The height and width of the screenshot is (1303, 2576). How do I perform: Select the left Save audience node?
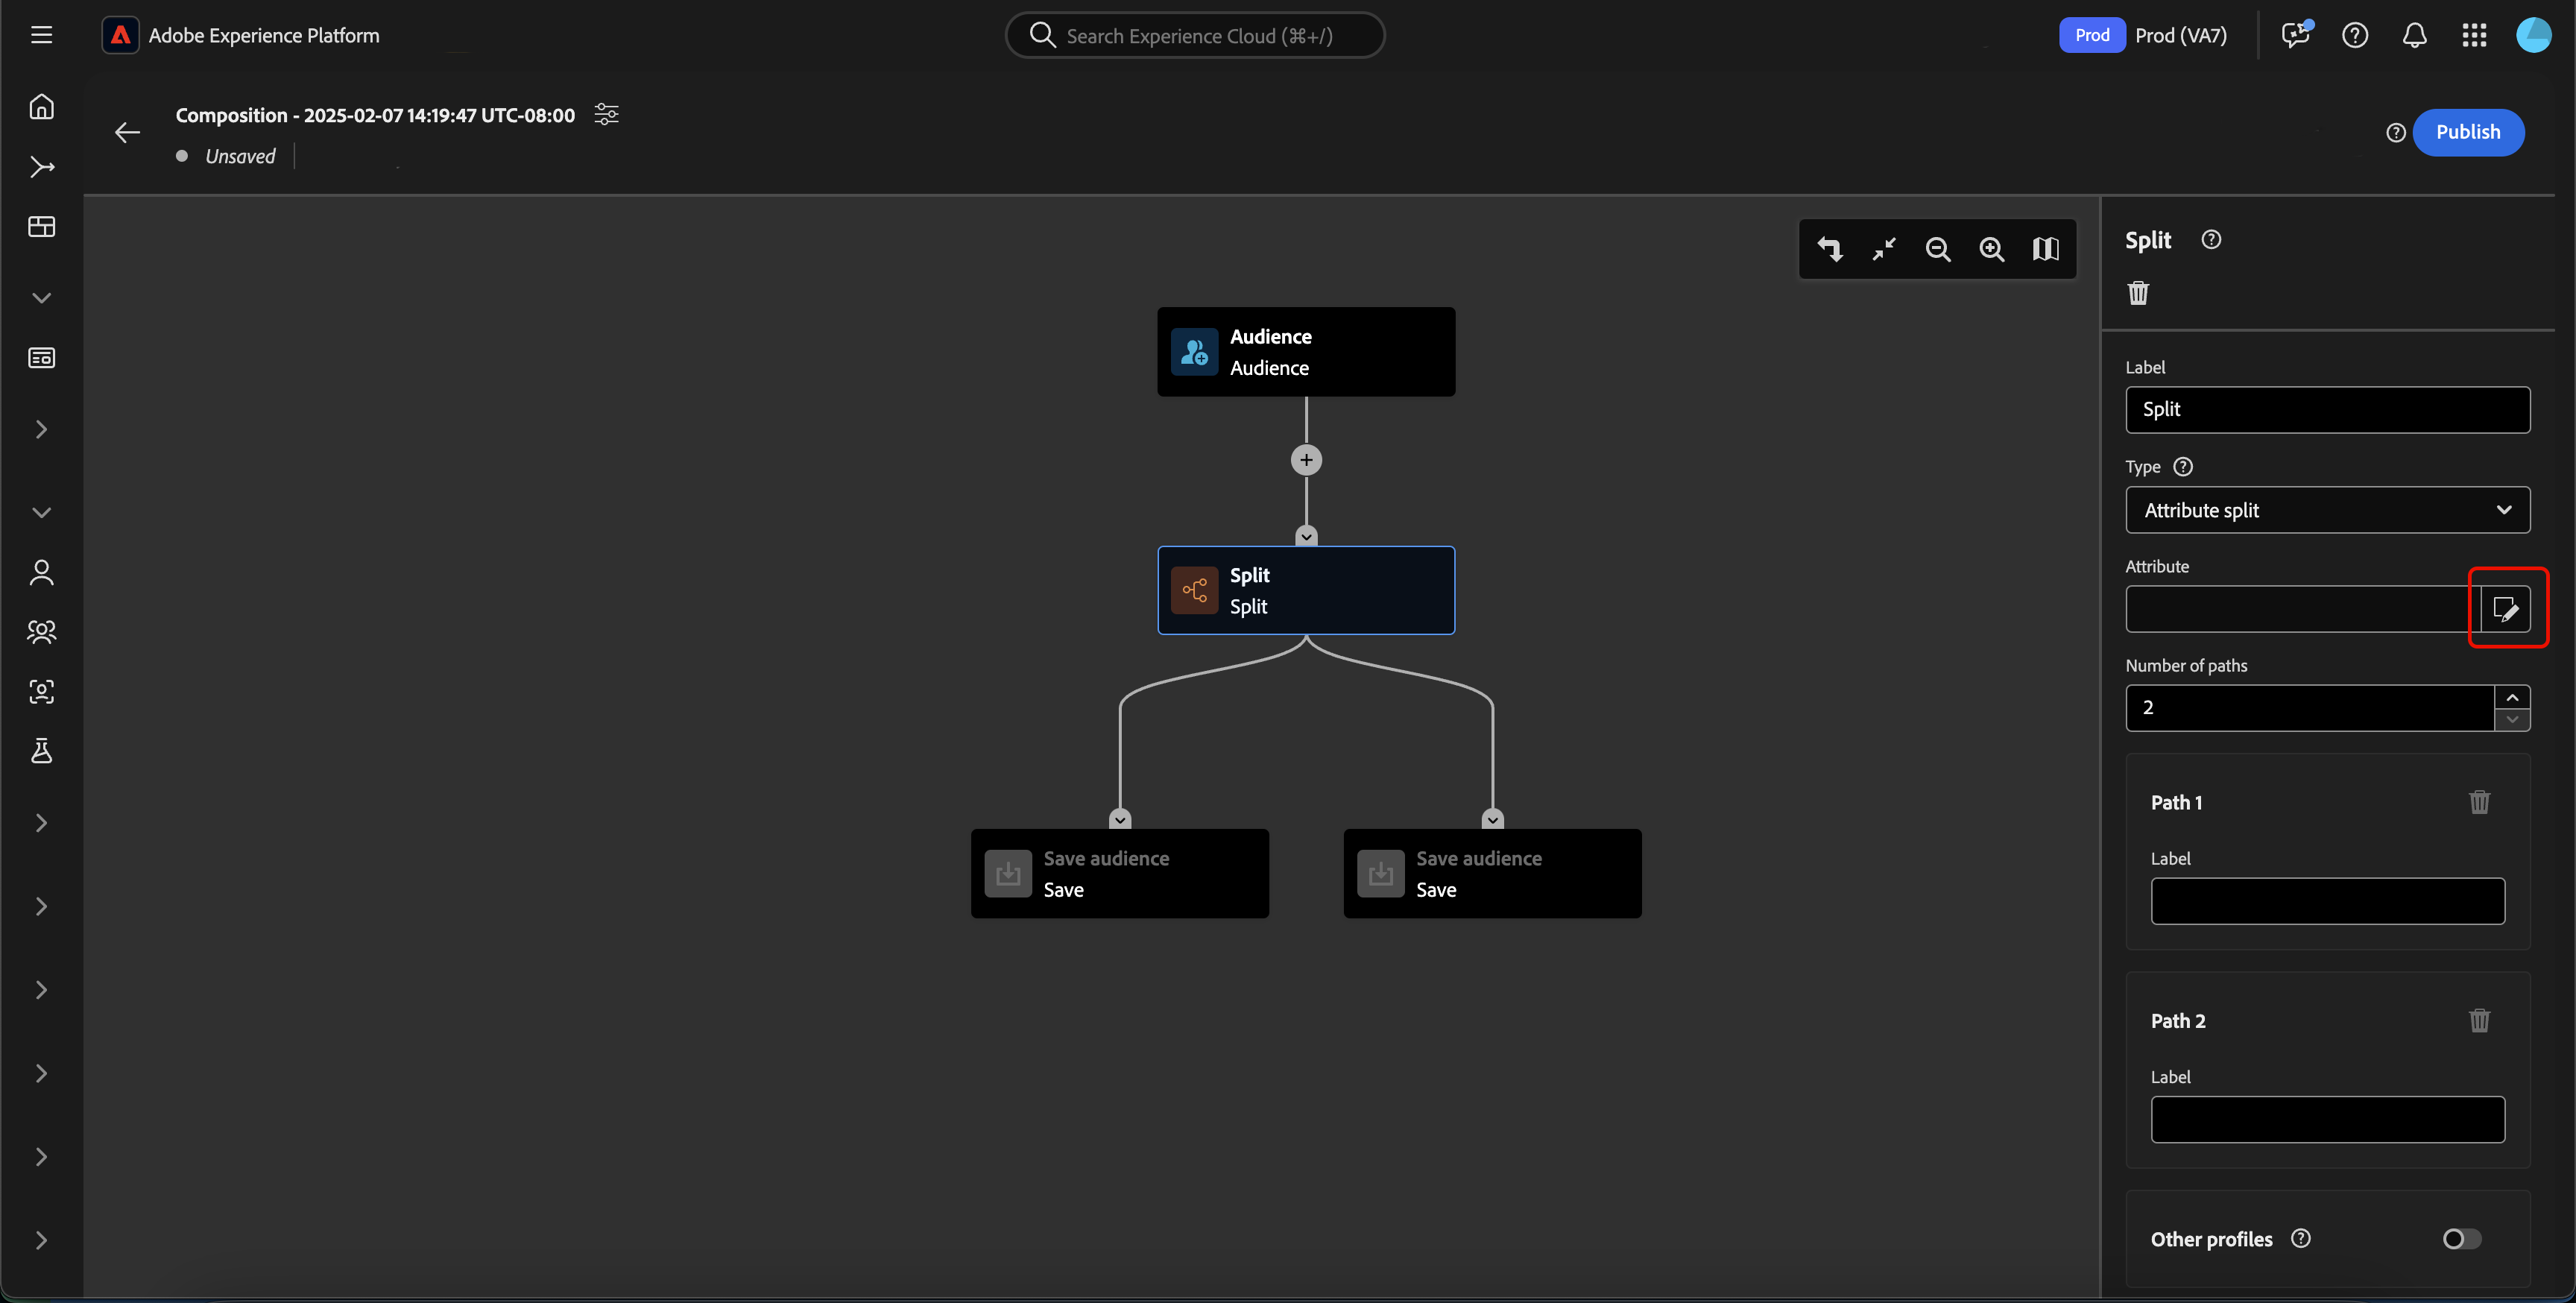[1119, 873]
